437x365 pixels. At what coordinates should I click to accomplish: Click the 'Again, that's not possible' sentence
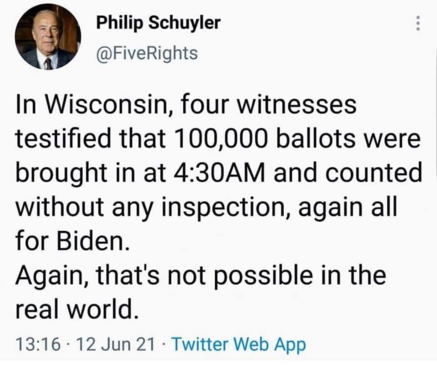165,275
